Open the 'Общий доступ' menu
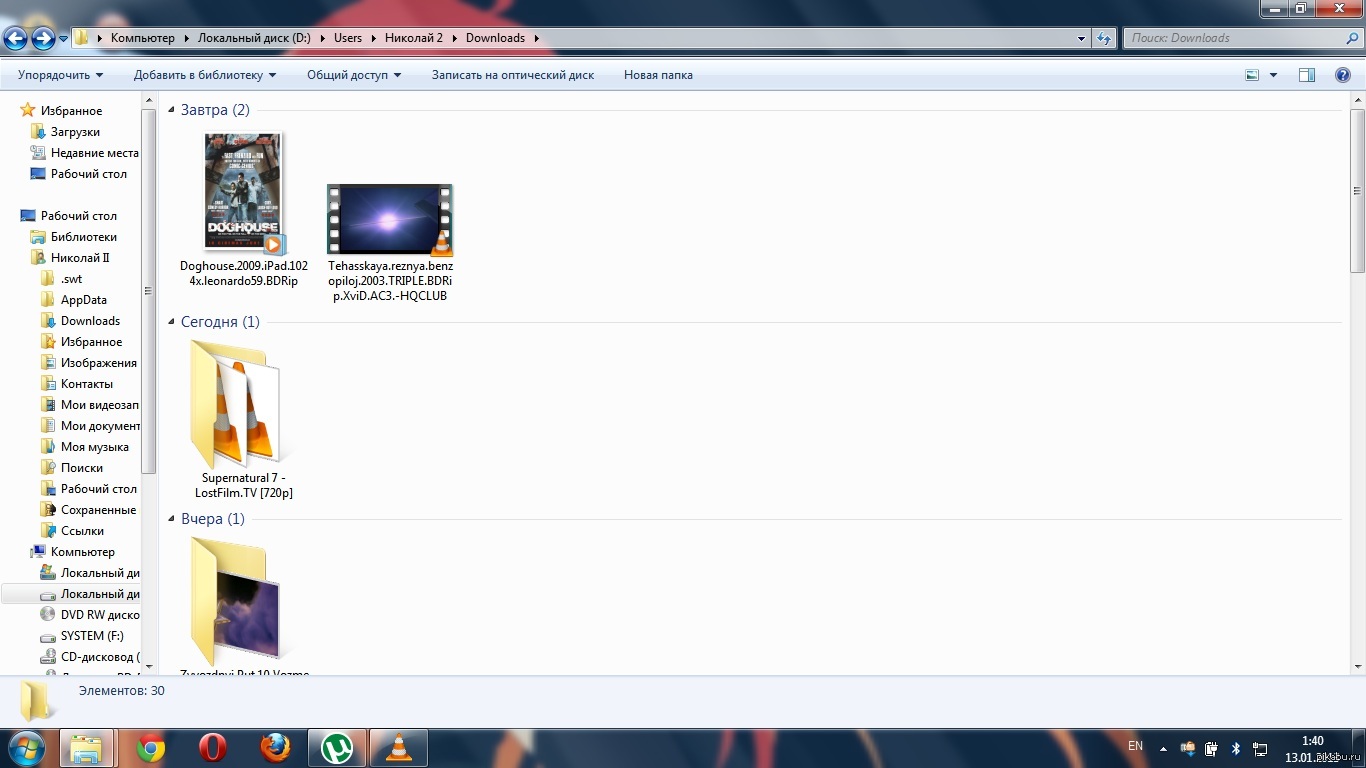 tap(354, 75)
